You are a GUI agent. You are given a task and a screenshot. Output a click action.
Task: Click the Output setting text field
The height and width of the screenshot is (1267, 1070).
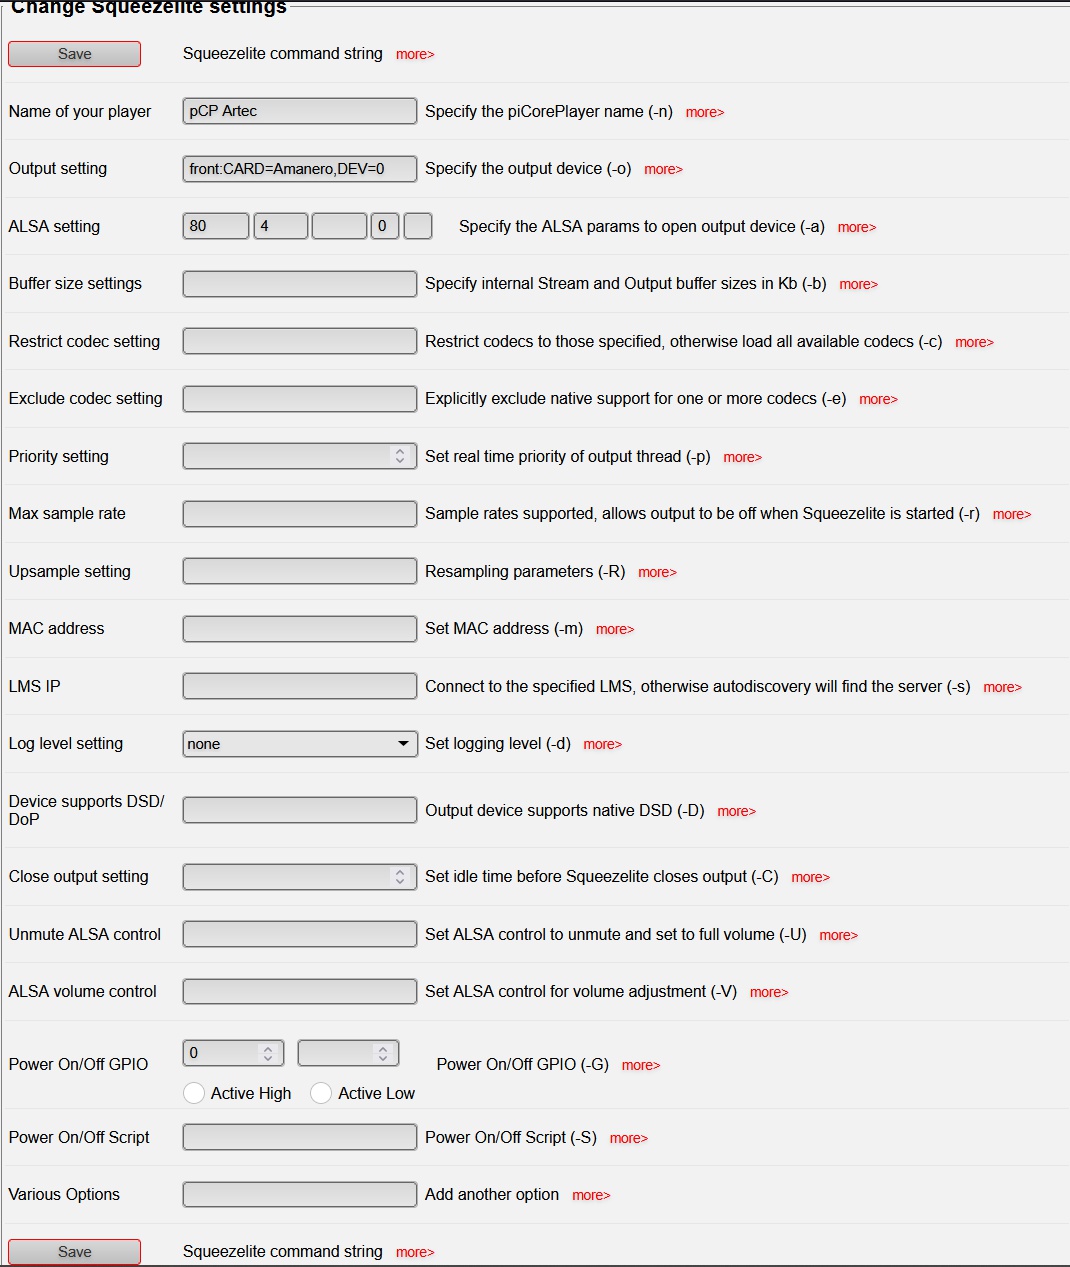(x=299, y=169)
